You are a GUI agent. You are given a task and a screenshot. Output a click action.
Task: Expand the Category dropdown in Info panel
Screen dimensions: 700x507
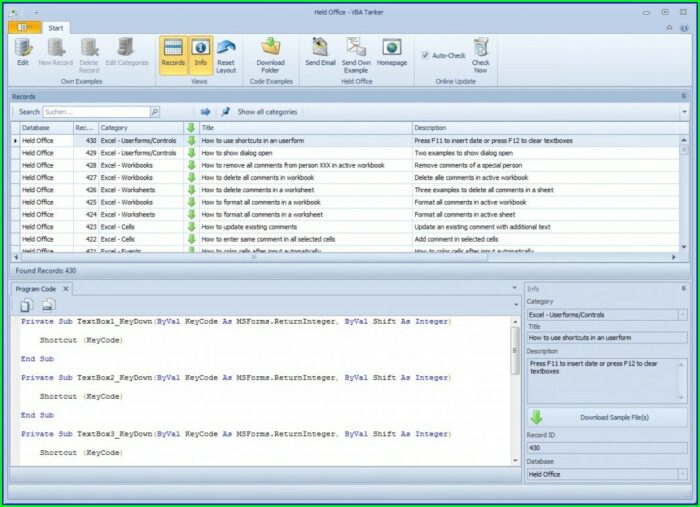pyautogui.click(x=683, y=315)
